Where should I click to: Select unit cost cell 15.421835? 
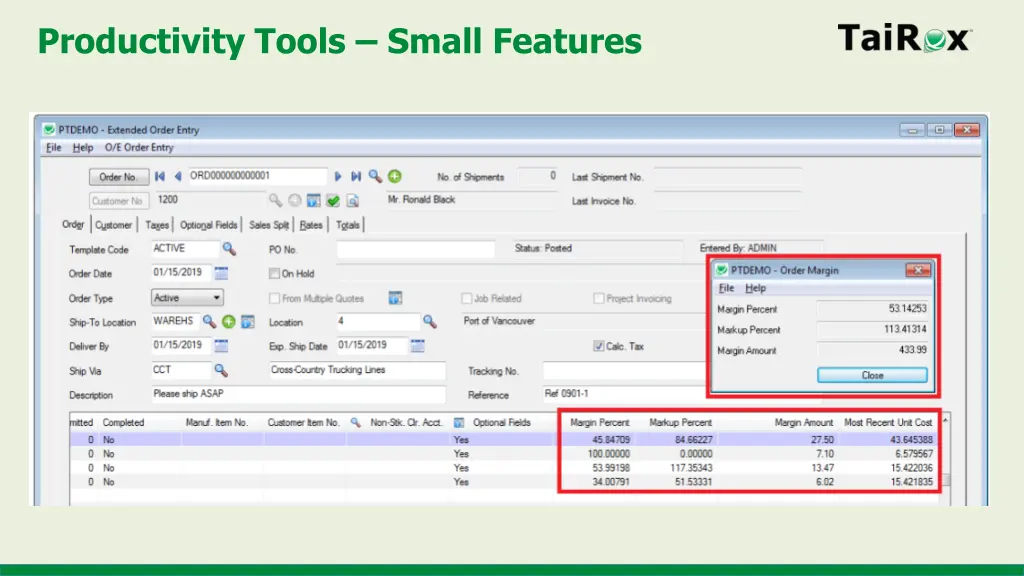click(x=912, y=481)
